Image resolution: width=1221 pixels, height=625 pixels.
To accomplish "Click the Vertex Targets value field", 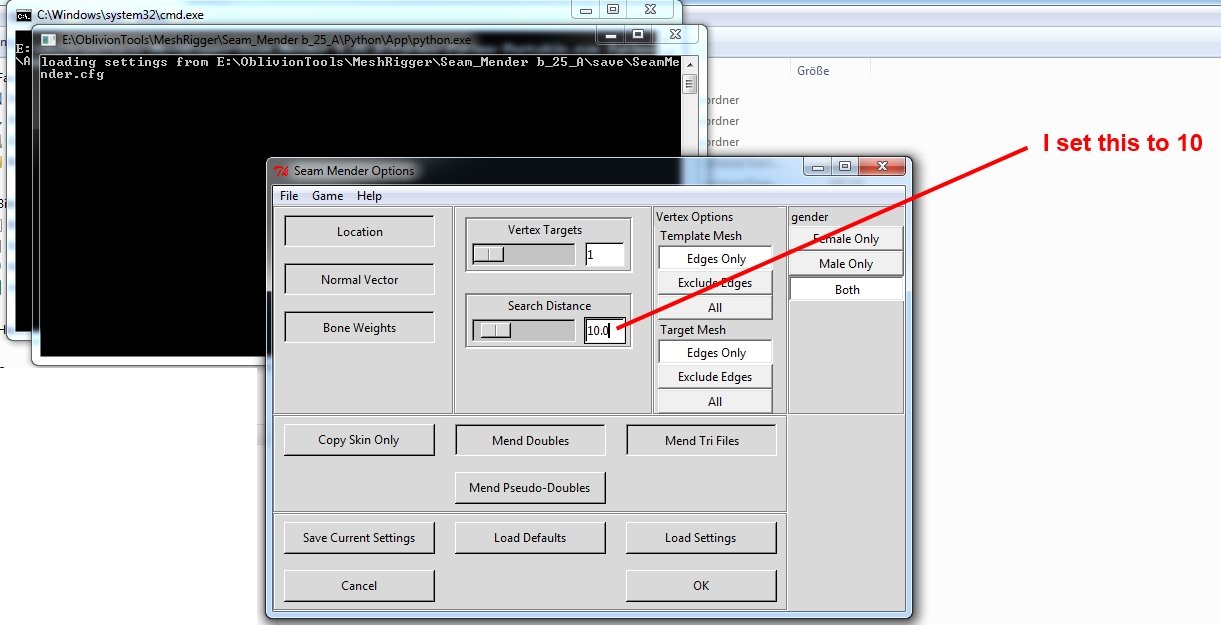I will [x=605, y=255].
